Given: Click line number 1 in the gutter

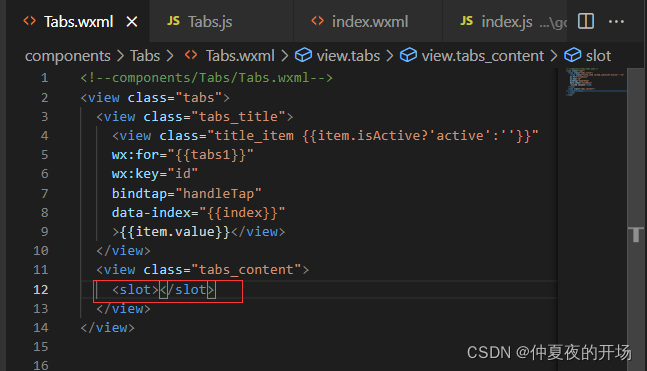Looking at the screenshot, I should point(45,78).
